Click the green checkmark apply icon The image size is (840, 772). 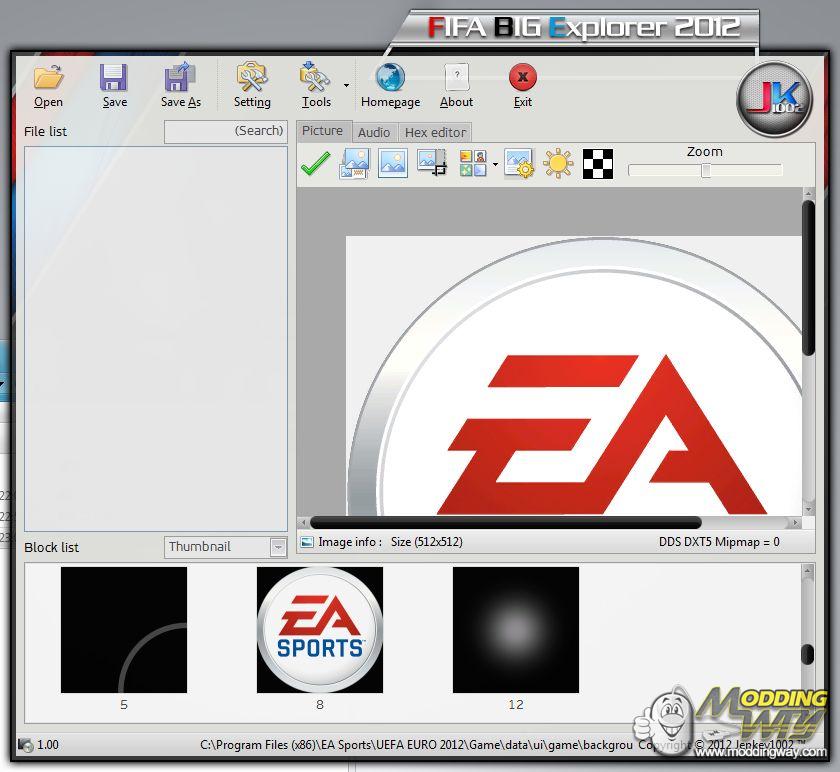[x=315, y=164]
